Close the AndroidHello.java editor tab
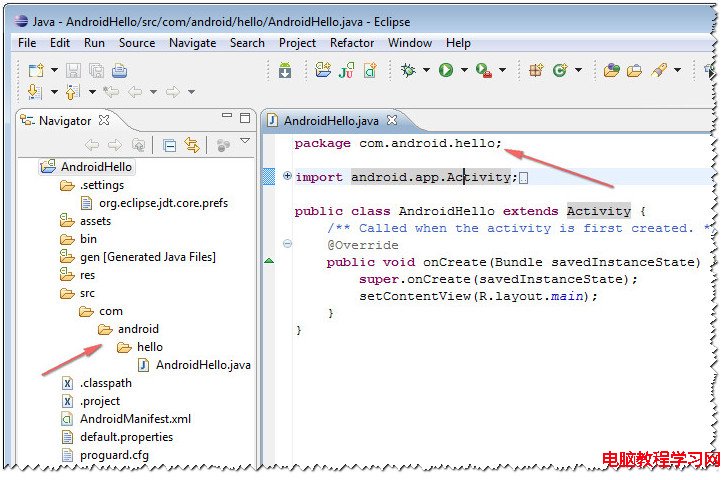Screen dimensions: 727x480 (392, 120)
